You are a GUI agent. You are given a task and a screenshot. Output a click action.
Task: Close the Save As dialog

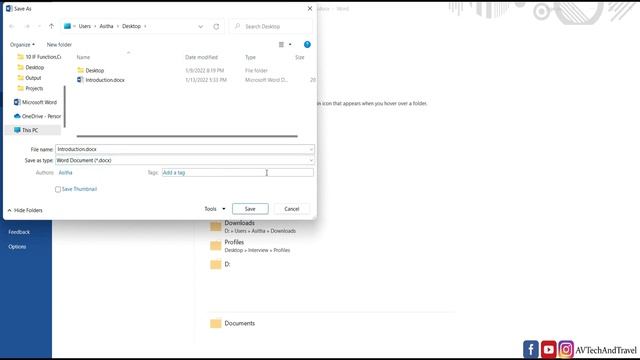tap(310, 9)
